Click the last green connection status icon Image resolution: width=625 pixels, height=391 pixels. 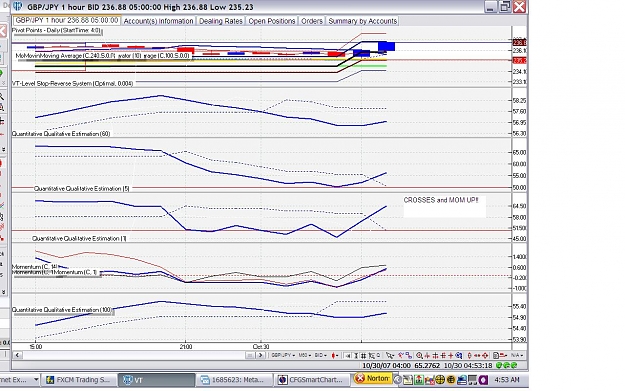tap(514, 365)
